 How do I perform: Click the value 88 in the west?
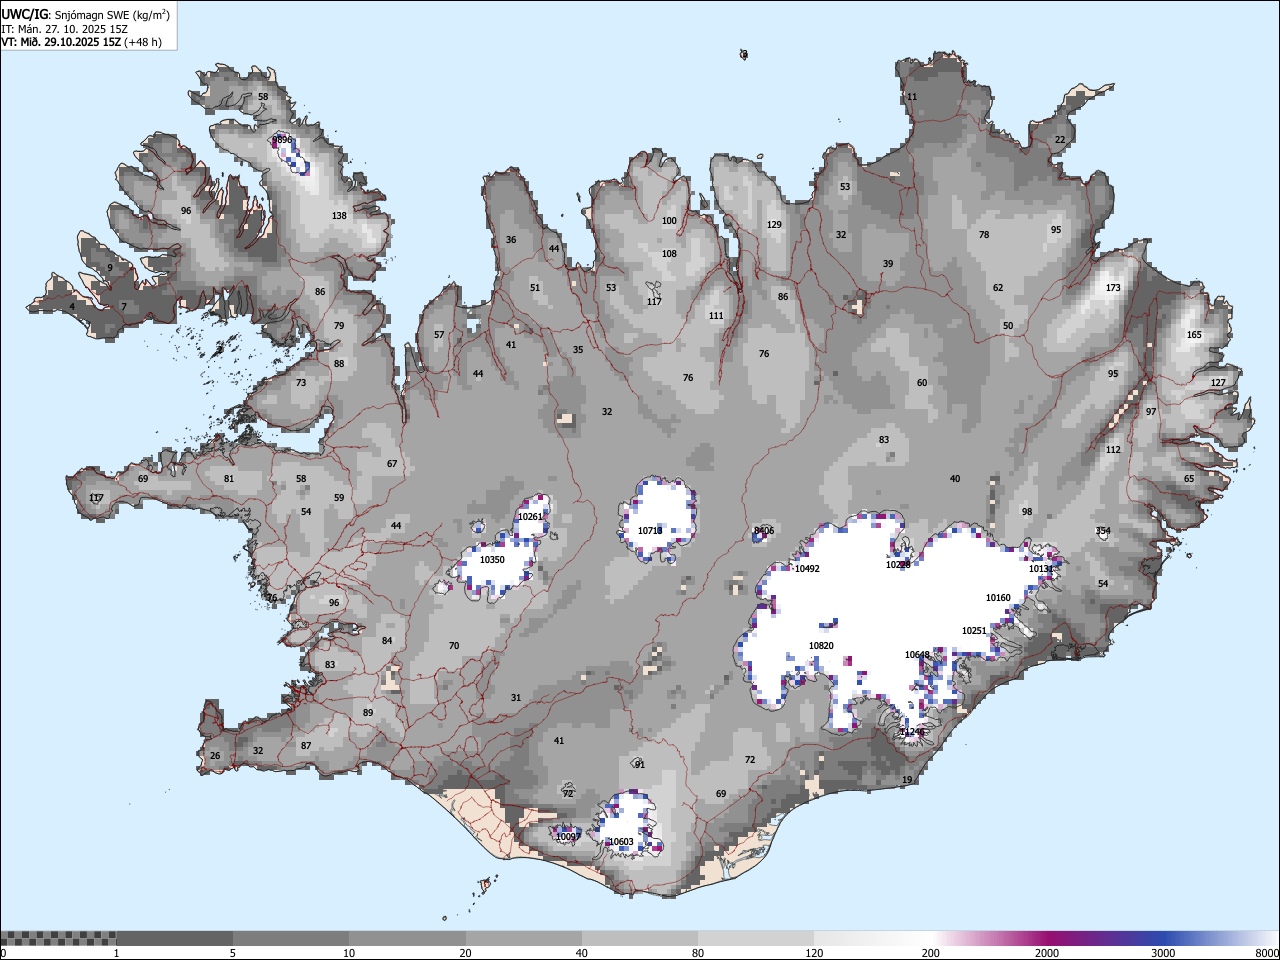pyautogui.click(x=339, y=364)
